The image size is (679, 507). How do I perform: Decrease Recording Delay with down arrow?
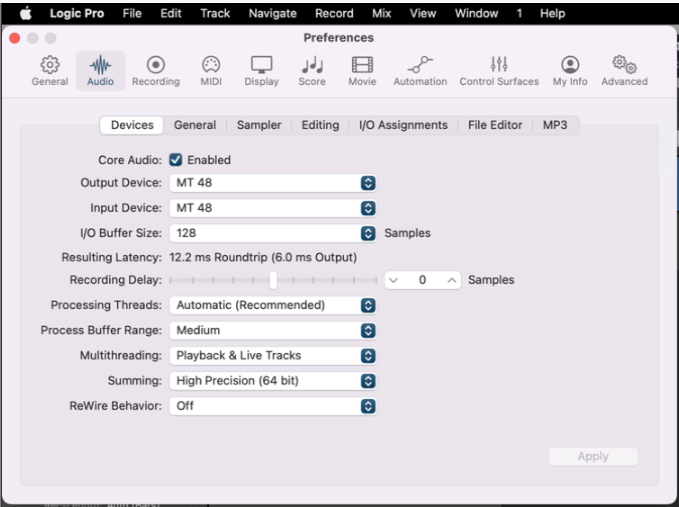(393, 280)
